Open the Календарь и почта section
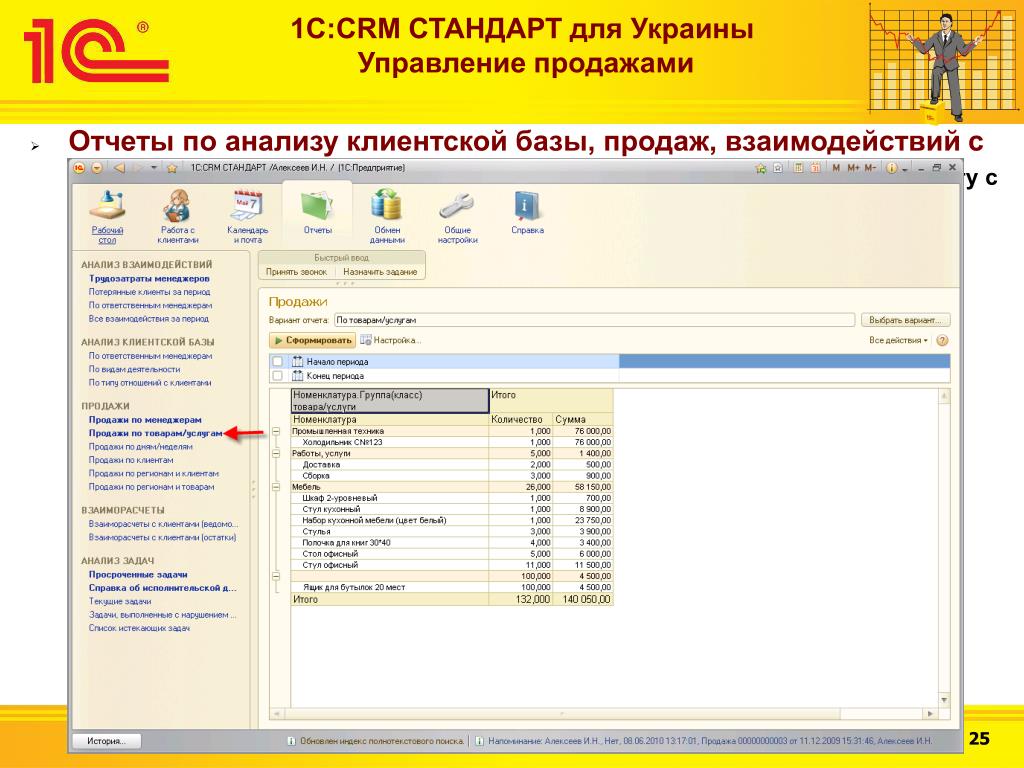The height and width of the screenshot is (768, 1024). click(248, 216)
